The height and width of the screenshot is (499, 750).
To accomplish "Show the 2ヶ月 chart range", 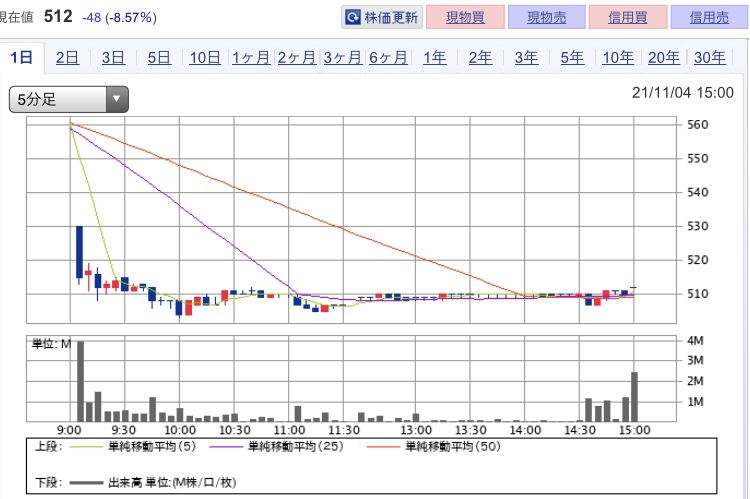I will coord(297,58).
